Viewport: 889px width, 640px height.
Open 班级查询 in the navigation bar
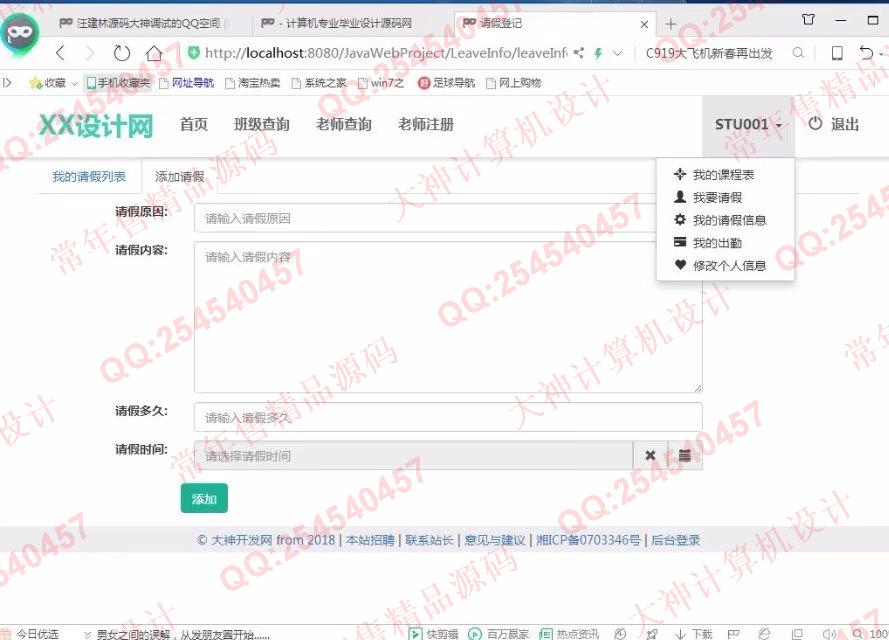(x=262, y=125)
